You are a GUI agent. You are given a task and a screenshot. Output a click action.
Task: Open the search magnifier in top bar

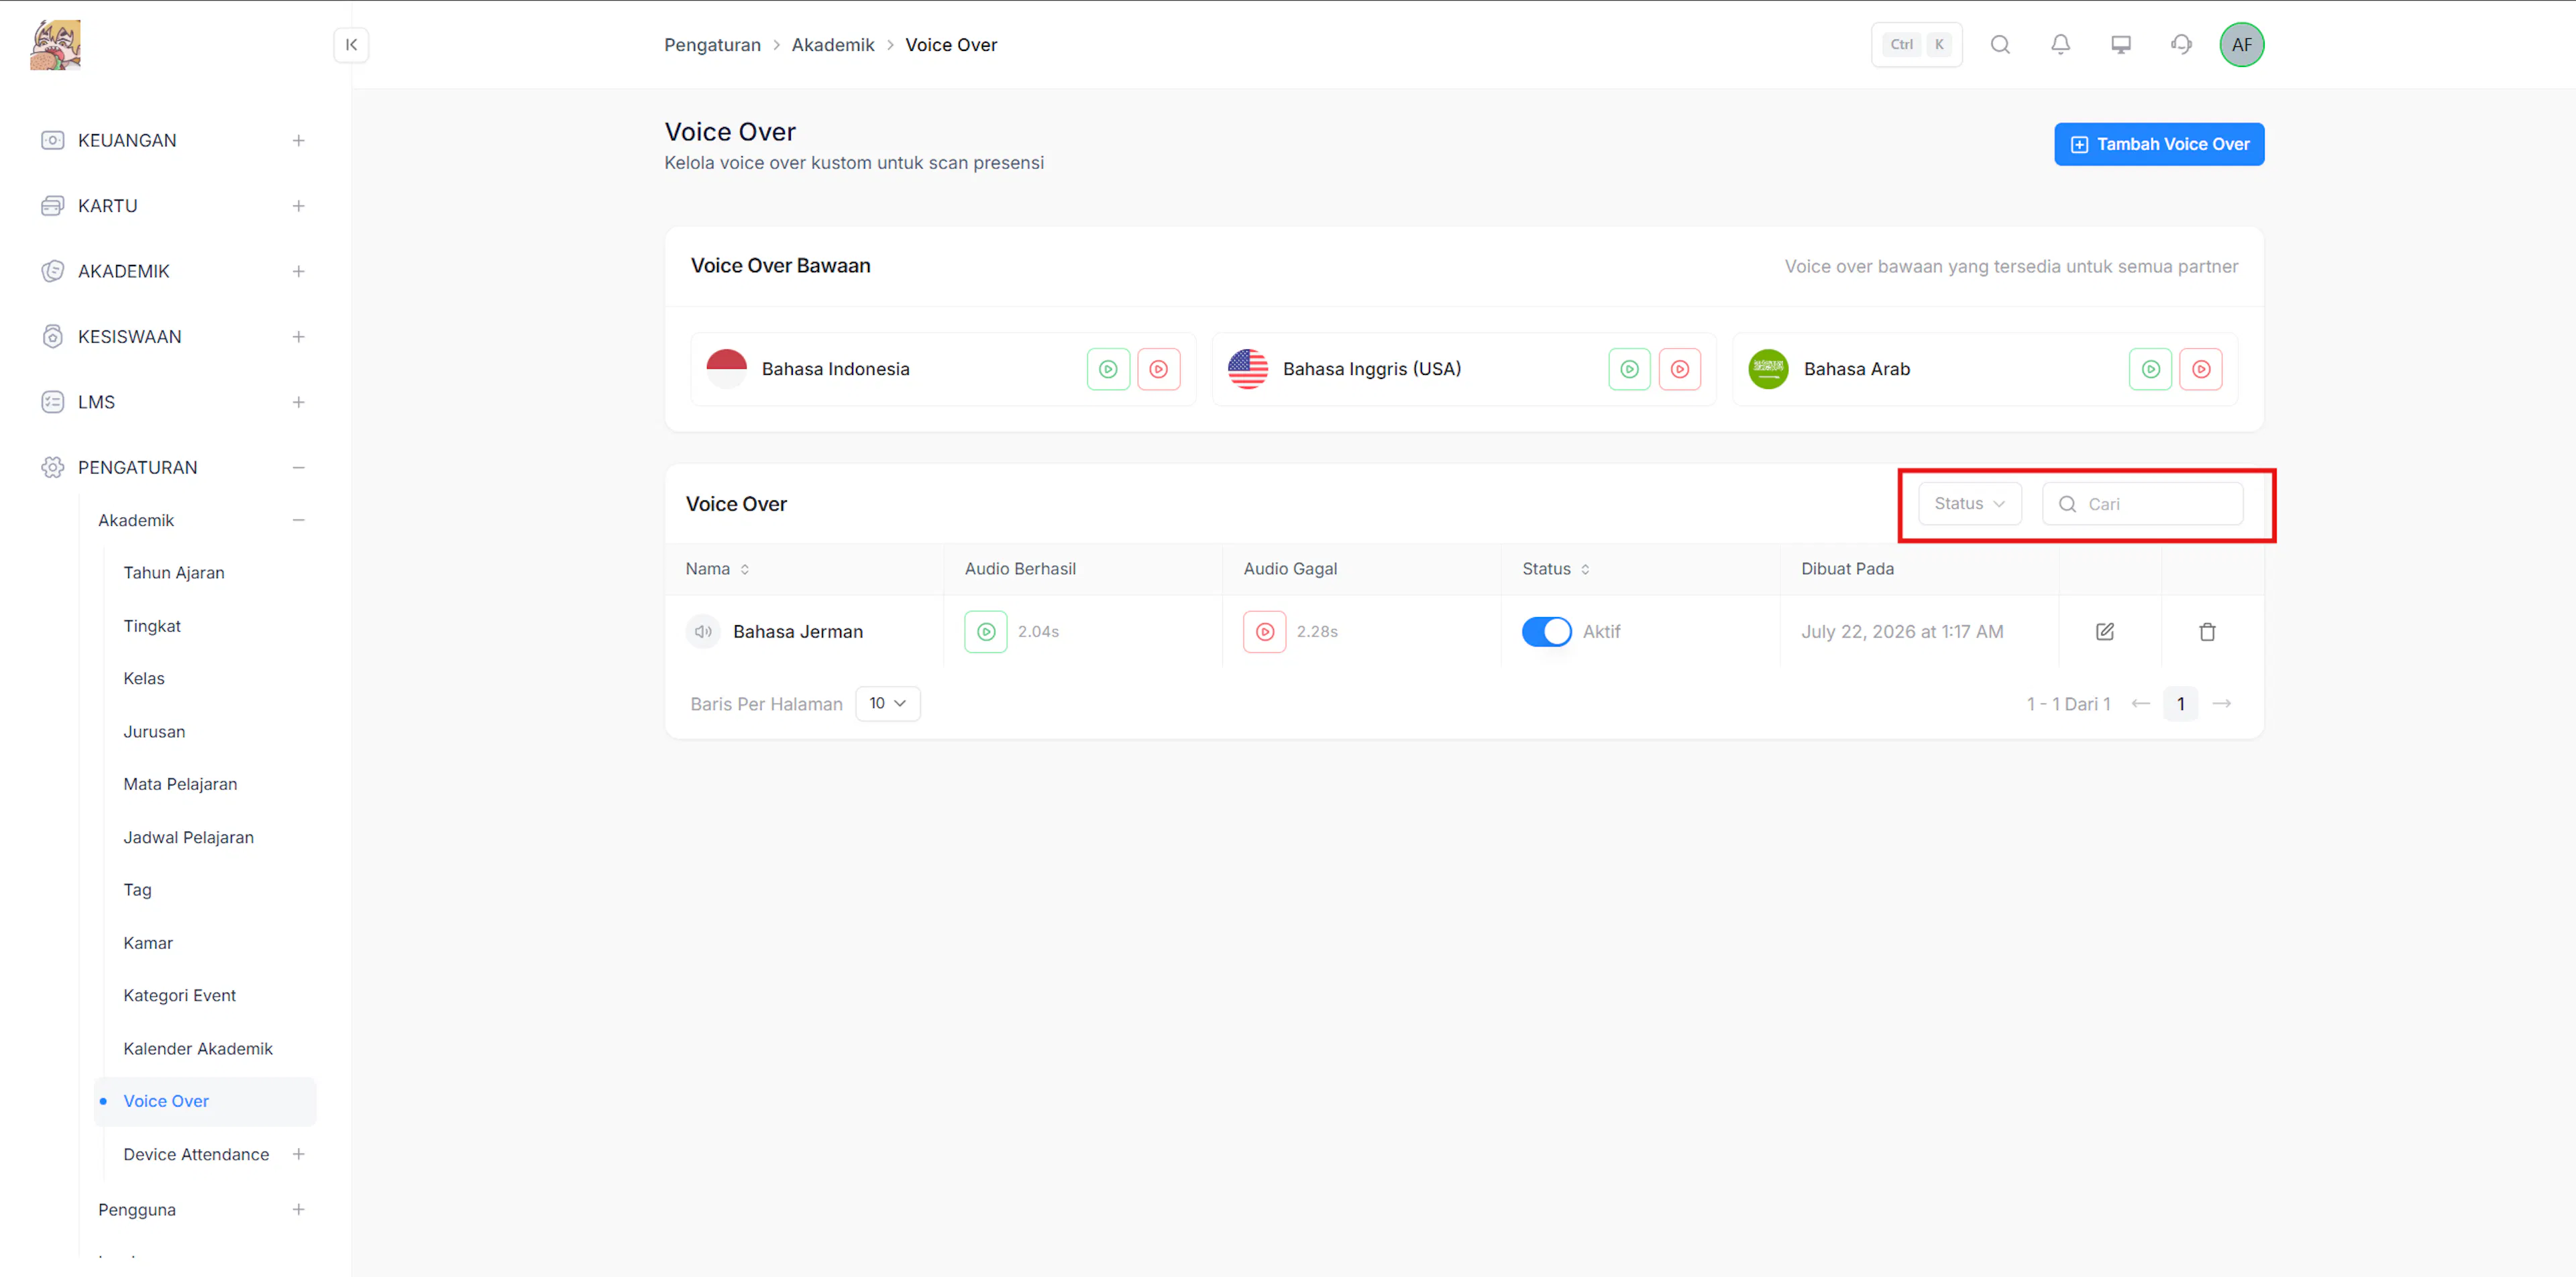[2000, 45]
